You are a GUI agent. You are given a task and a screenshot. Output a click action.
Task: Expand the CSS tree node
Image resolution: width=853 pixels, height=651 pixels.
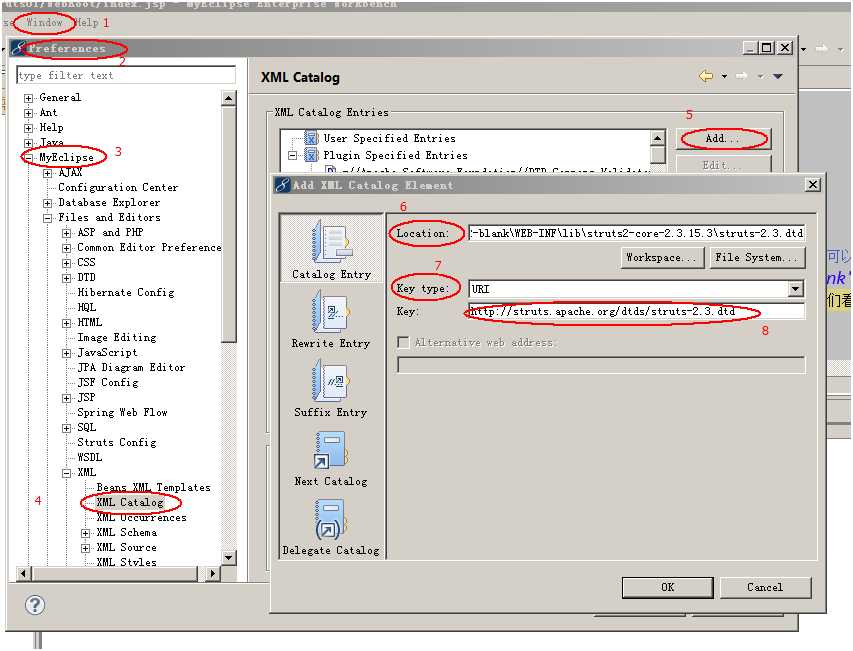click(x=66, y=264)
